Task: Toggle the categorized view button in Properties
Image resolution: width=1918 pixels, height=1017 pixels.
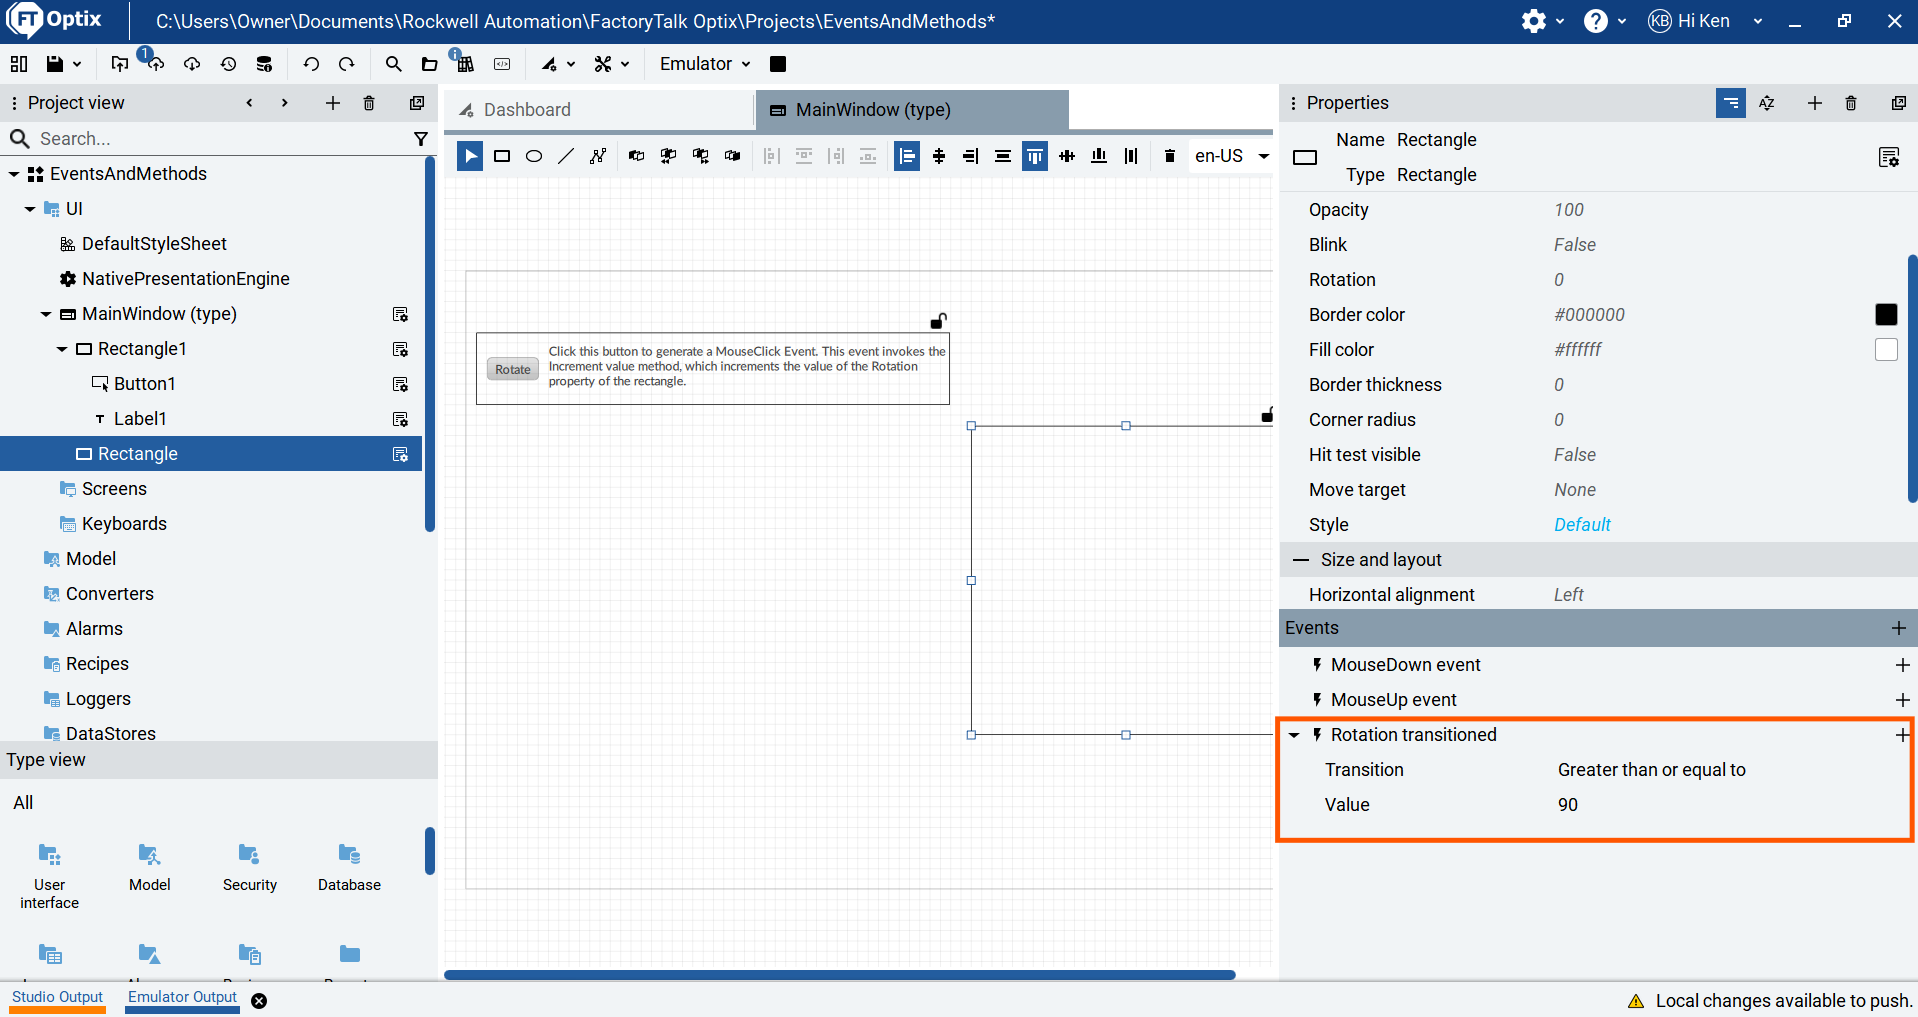Action: coord(1731,103)
